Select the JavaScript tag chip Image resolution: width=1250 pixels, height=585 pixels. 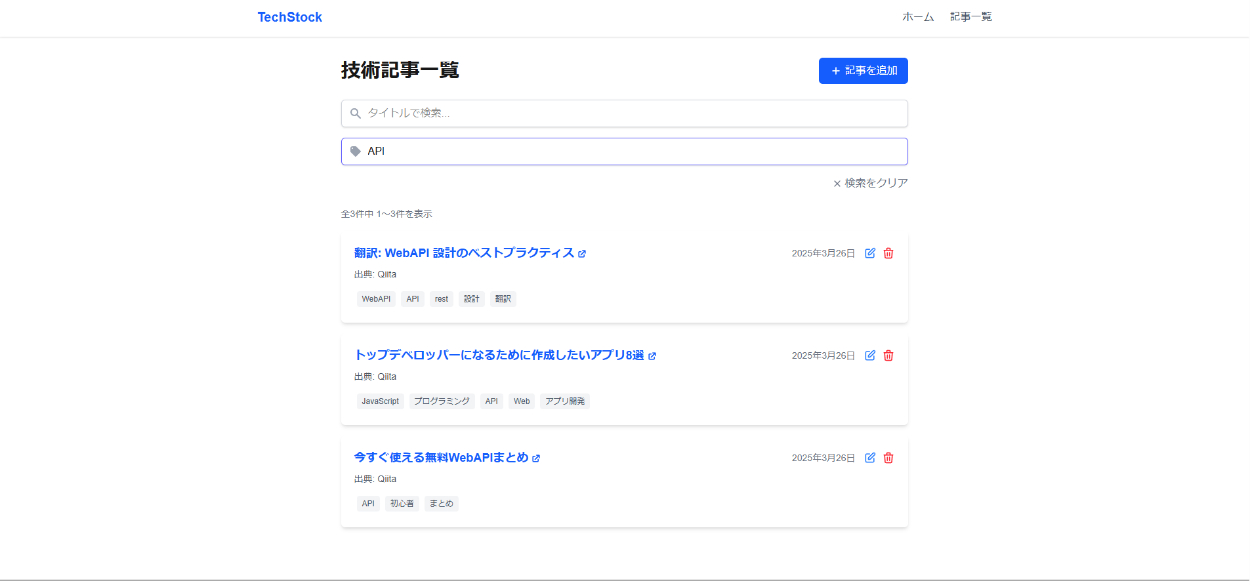pos(380,401)
